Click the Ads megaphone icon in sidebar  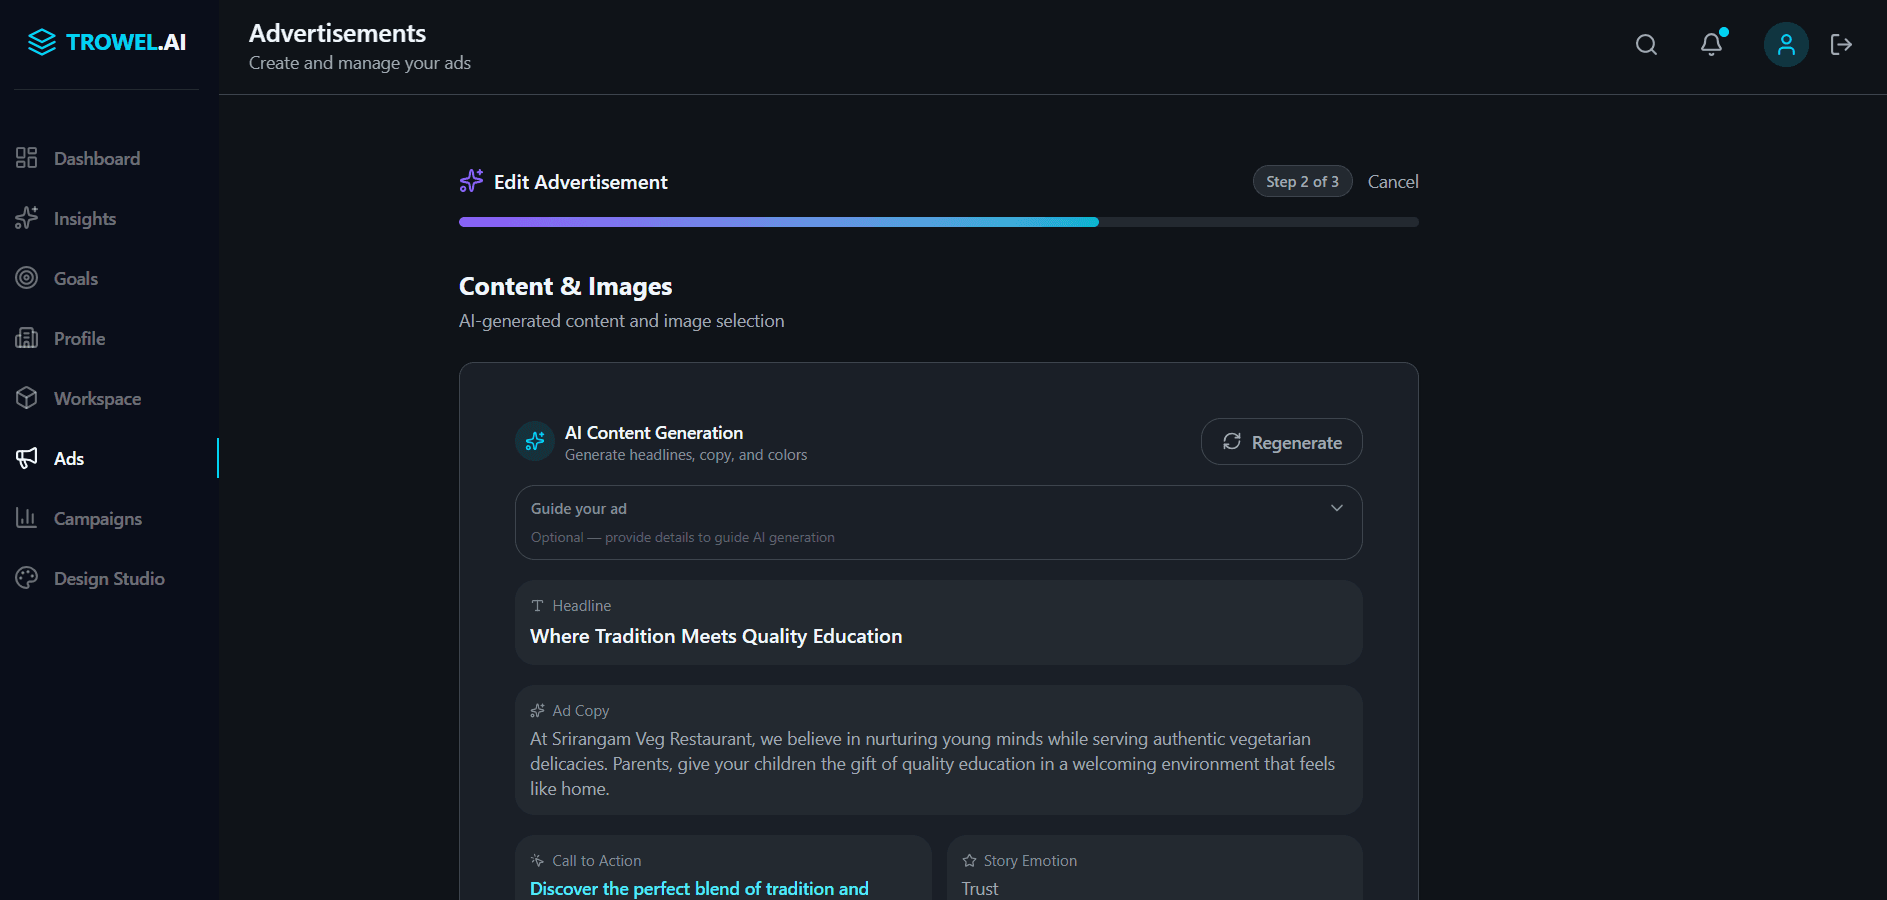point(27,458)
